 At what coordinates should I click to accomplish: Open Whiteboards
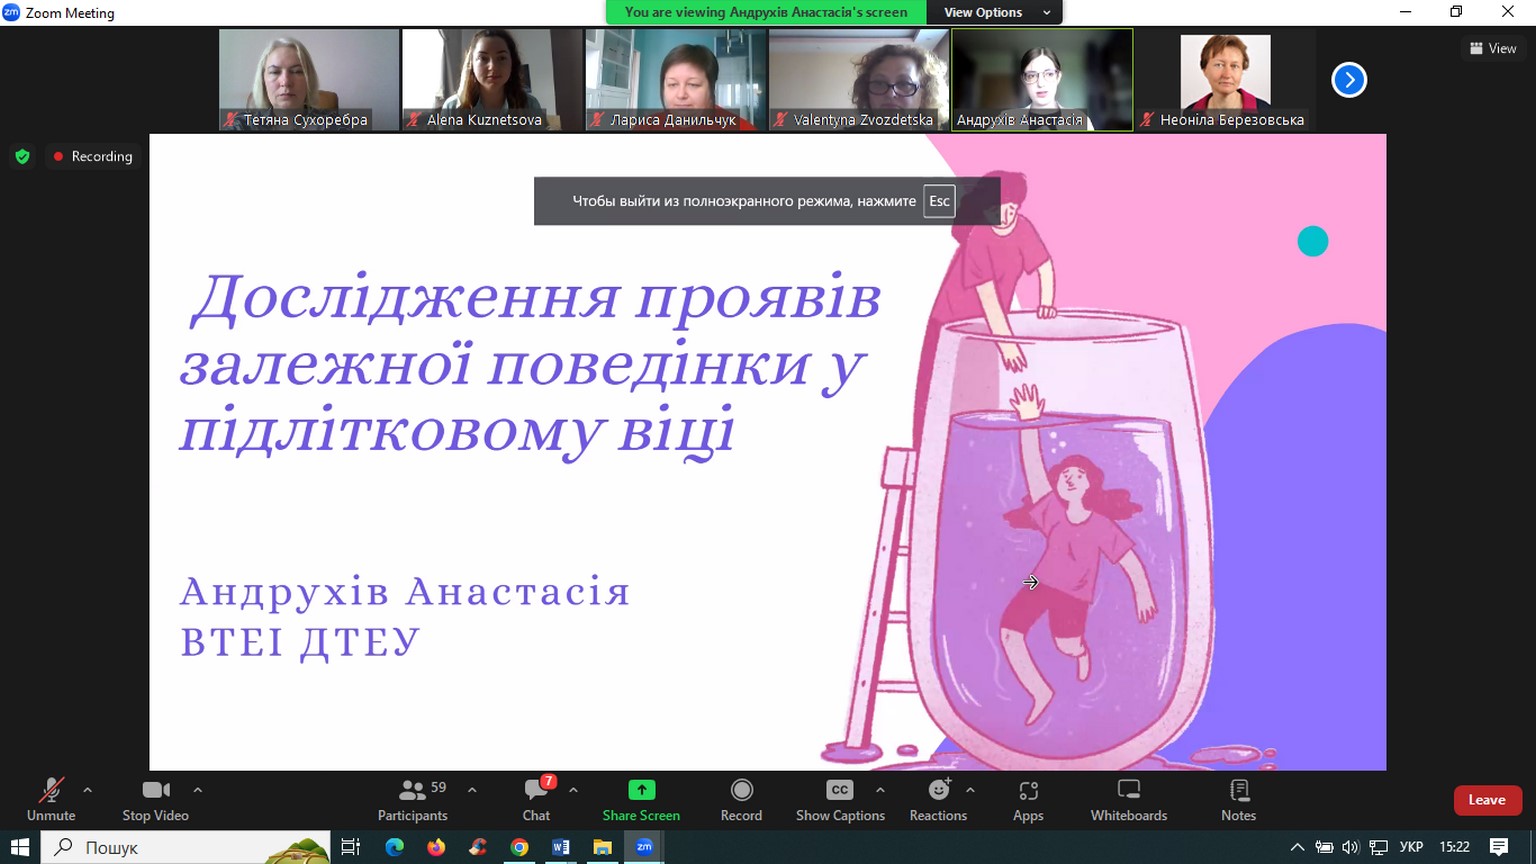(1128, 799)
